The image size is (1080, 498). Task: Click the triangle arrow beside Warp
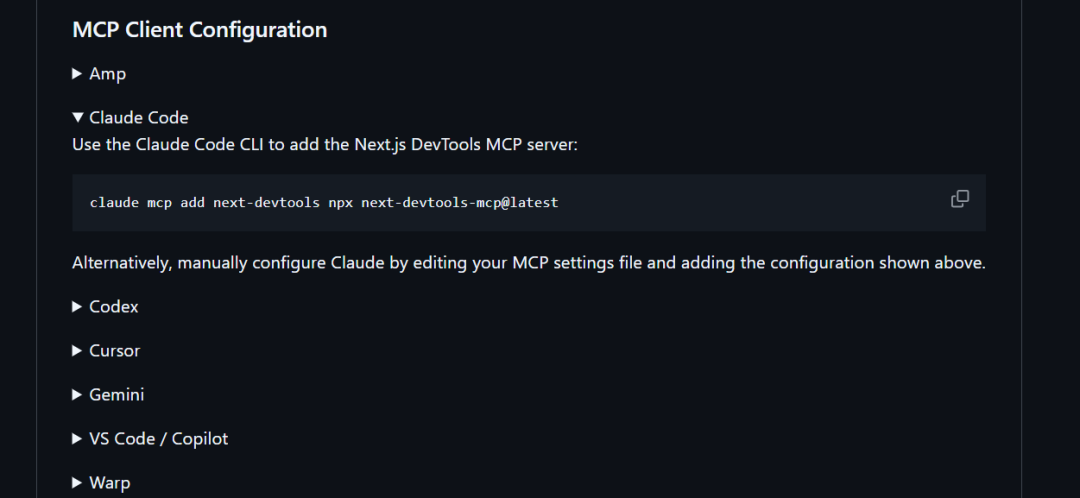pos(77,483)
